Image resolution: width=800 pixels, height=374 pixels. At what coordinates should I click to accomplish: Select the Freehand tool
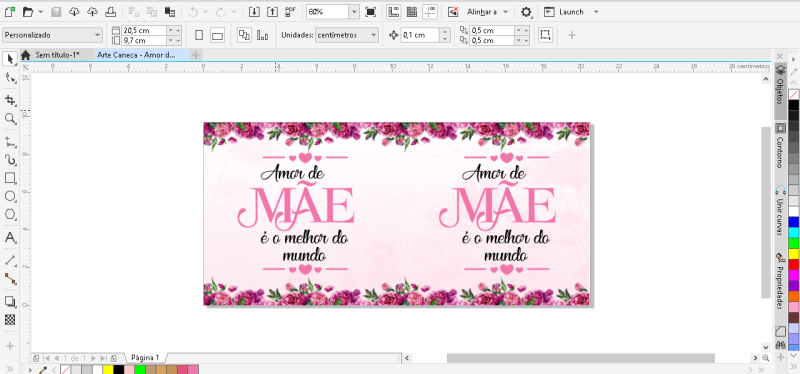point(10,141)
